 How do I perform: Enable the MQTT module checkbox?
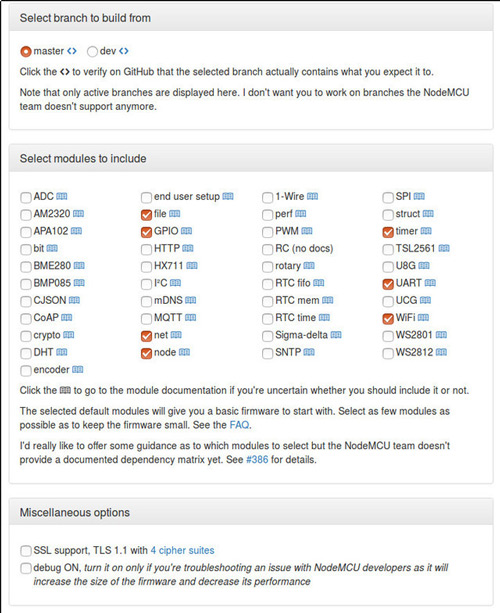click(x=146, y=319)
